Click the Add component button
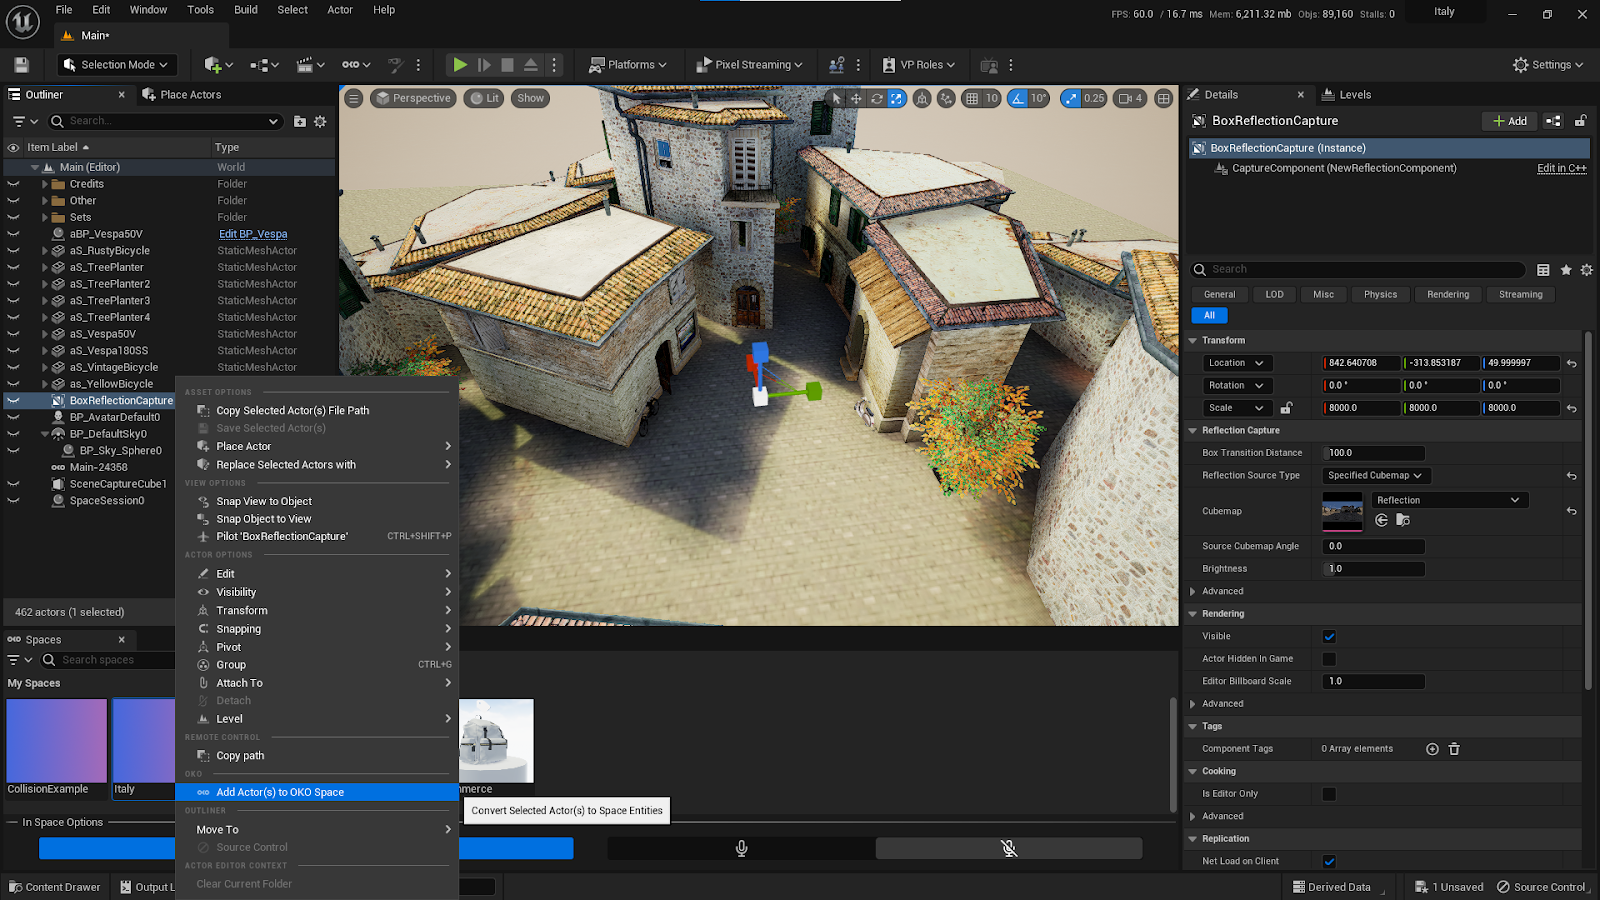1600x900 pixels. pyautogui.click(x=1509, y=121)
